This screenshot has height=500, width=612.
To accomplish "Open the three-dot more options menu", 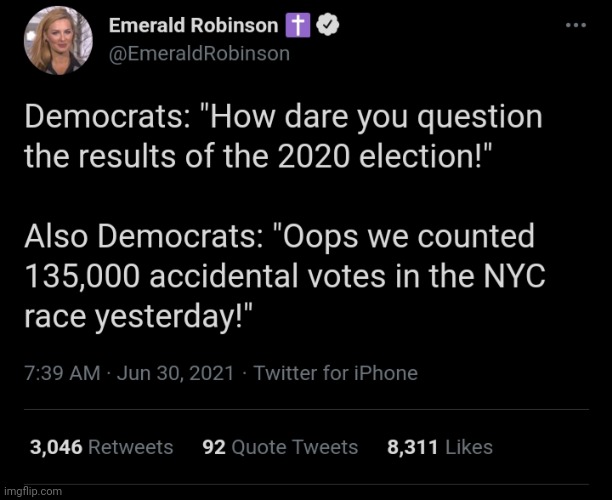I will [576, 24].
